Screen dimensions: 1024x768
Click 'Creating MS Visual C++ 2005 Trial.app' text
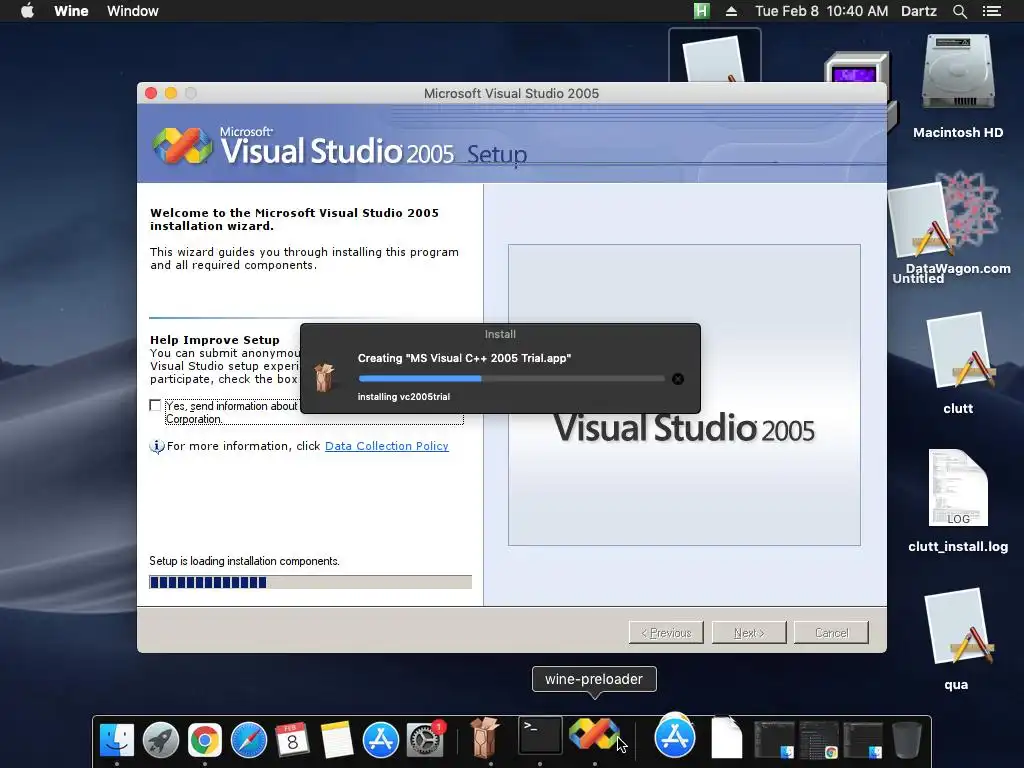(x=464, y=358)
